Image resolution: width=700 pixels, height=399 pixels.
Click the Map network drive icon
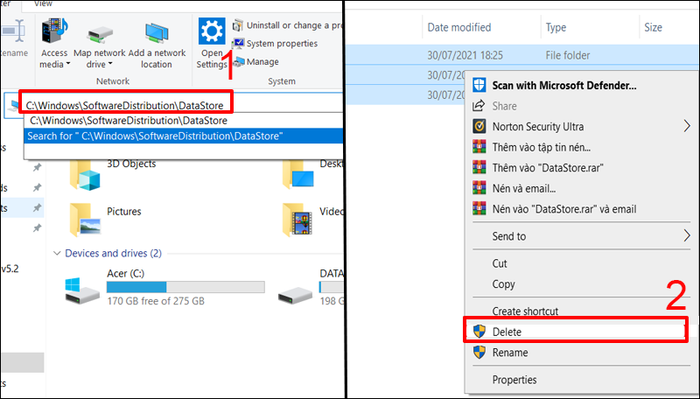click(100, 35)
